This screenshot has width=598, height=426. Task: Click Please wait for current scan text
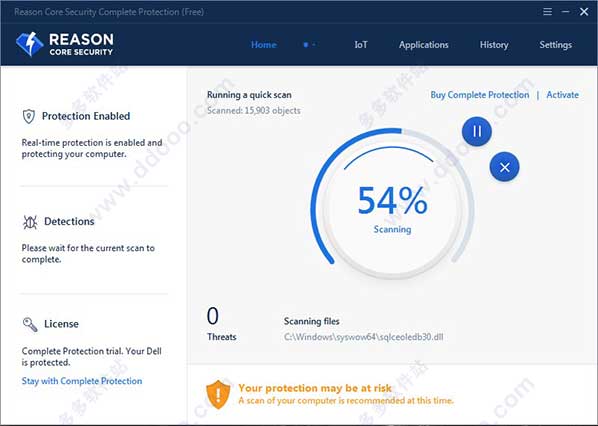pyautogui.click(x=88, y=254)
